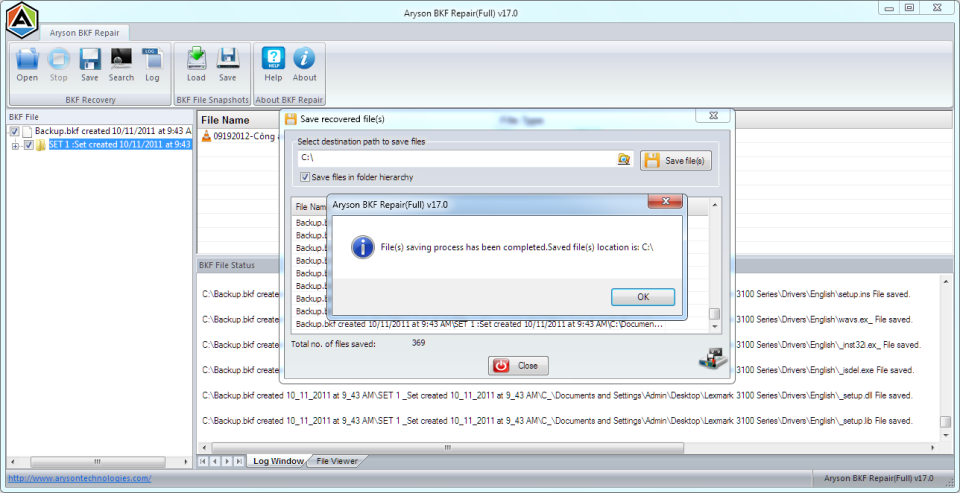Screen dimensions: 960x493
Task: Open a BKF file with the Open icon
Action: pyautogui.click(x=27, y=65)
